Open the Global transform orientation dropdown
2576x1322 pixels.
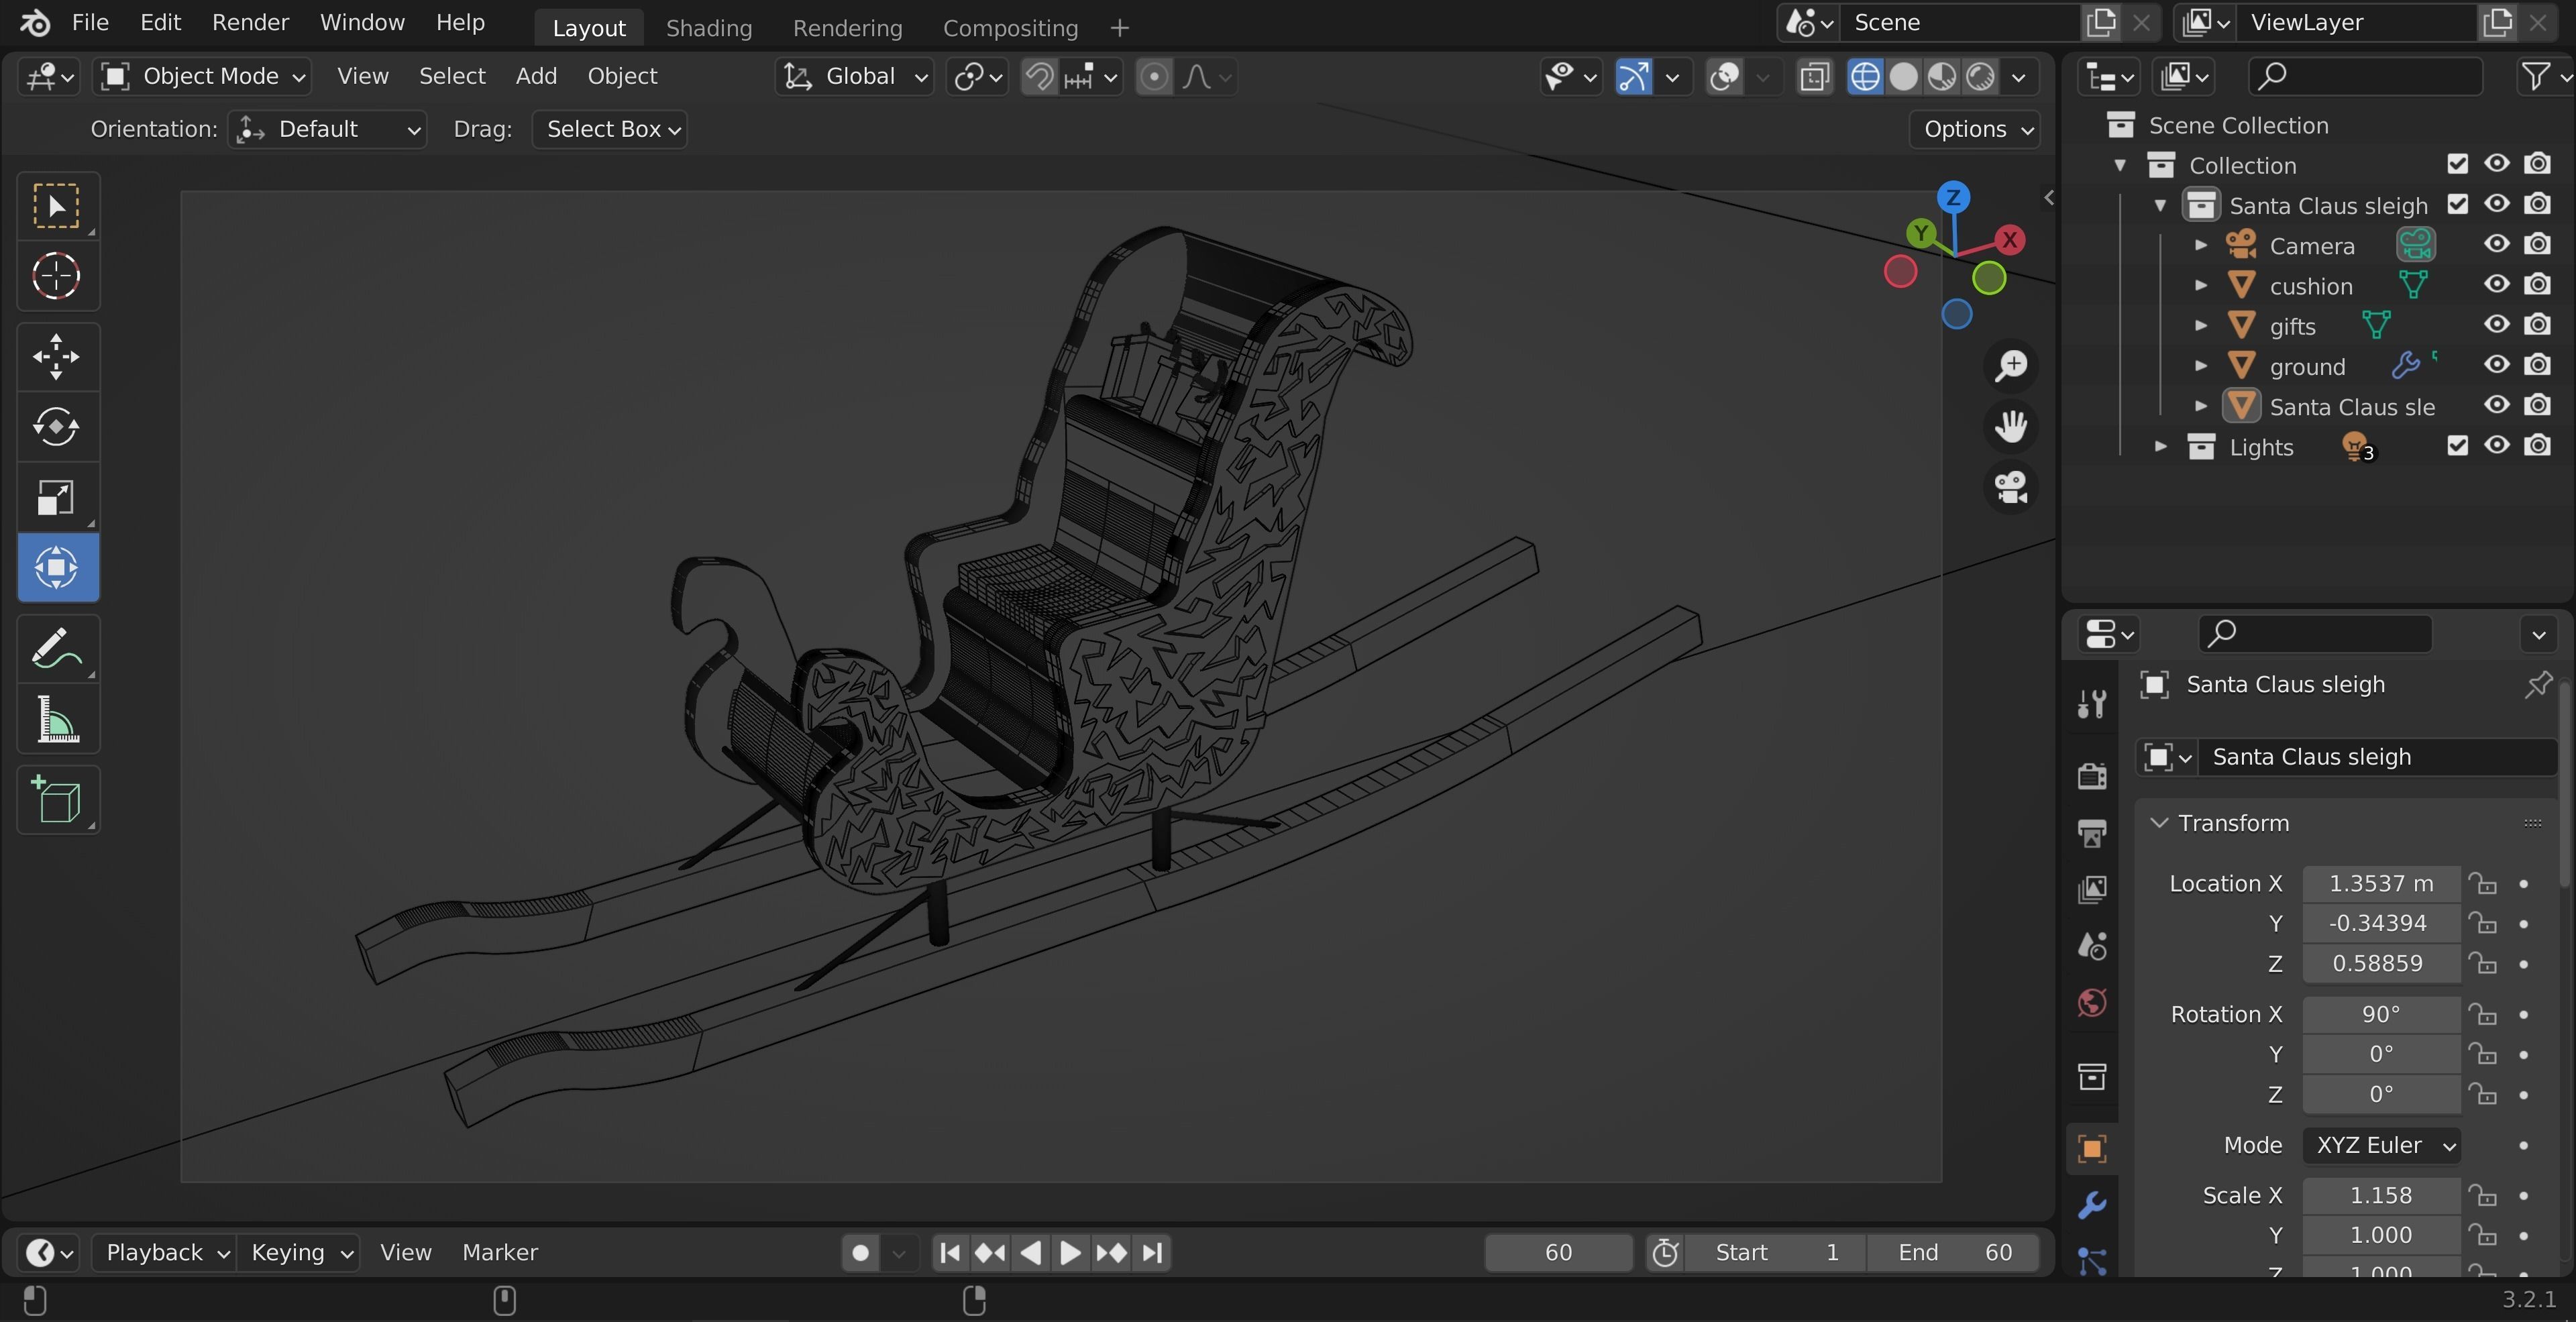click(854, 77)
